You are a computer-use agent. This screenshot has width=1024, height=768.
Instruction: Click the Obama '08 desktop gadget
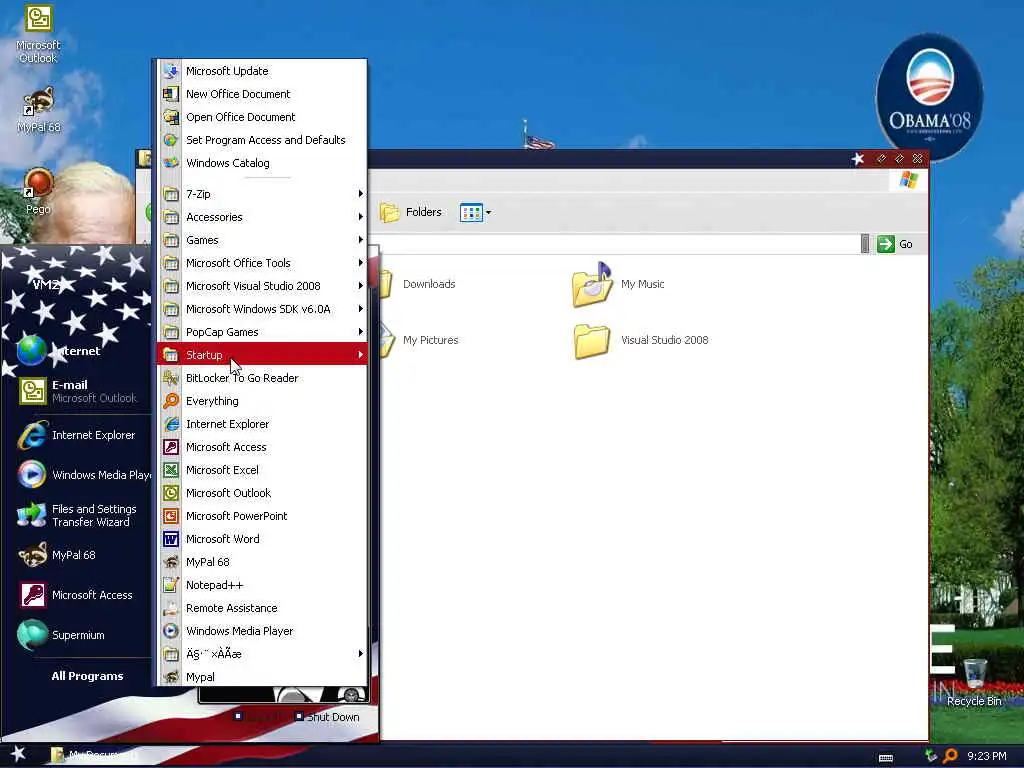point(929,96)
